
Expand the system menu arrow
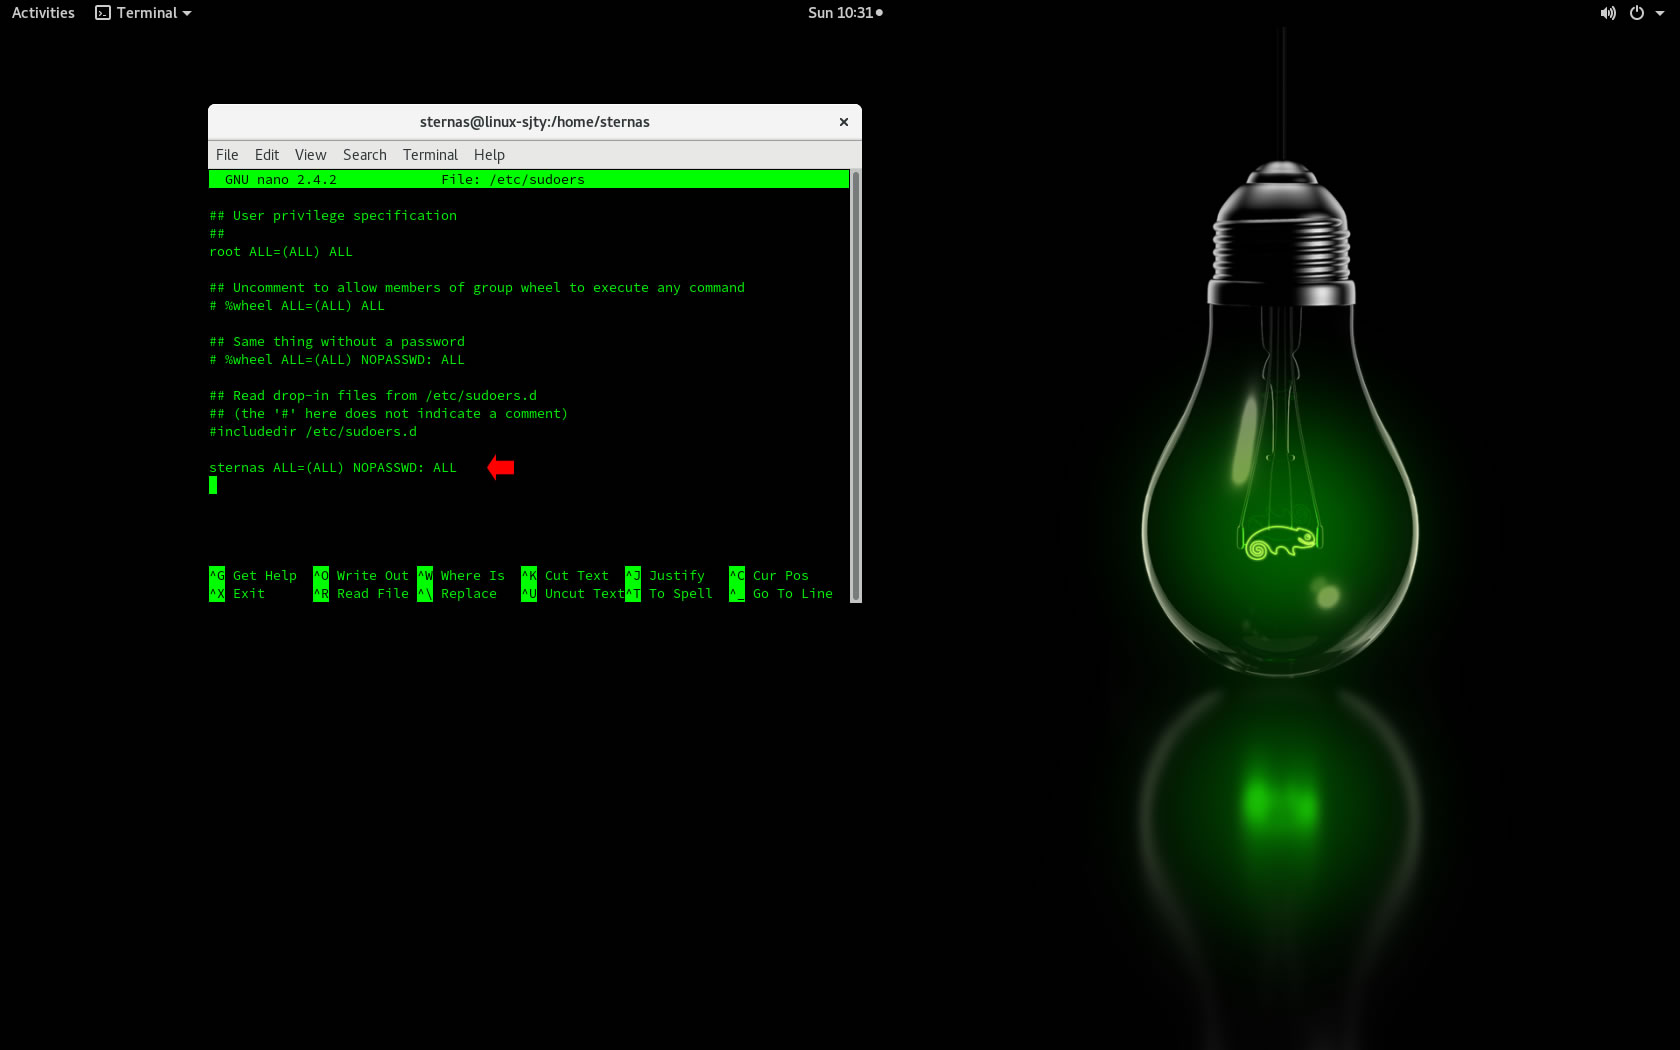(x=1660, y=13)
